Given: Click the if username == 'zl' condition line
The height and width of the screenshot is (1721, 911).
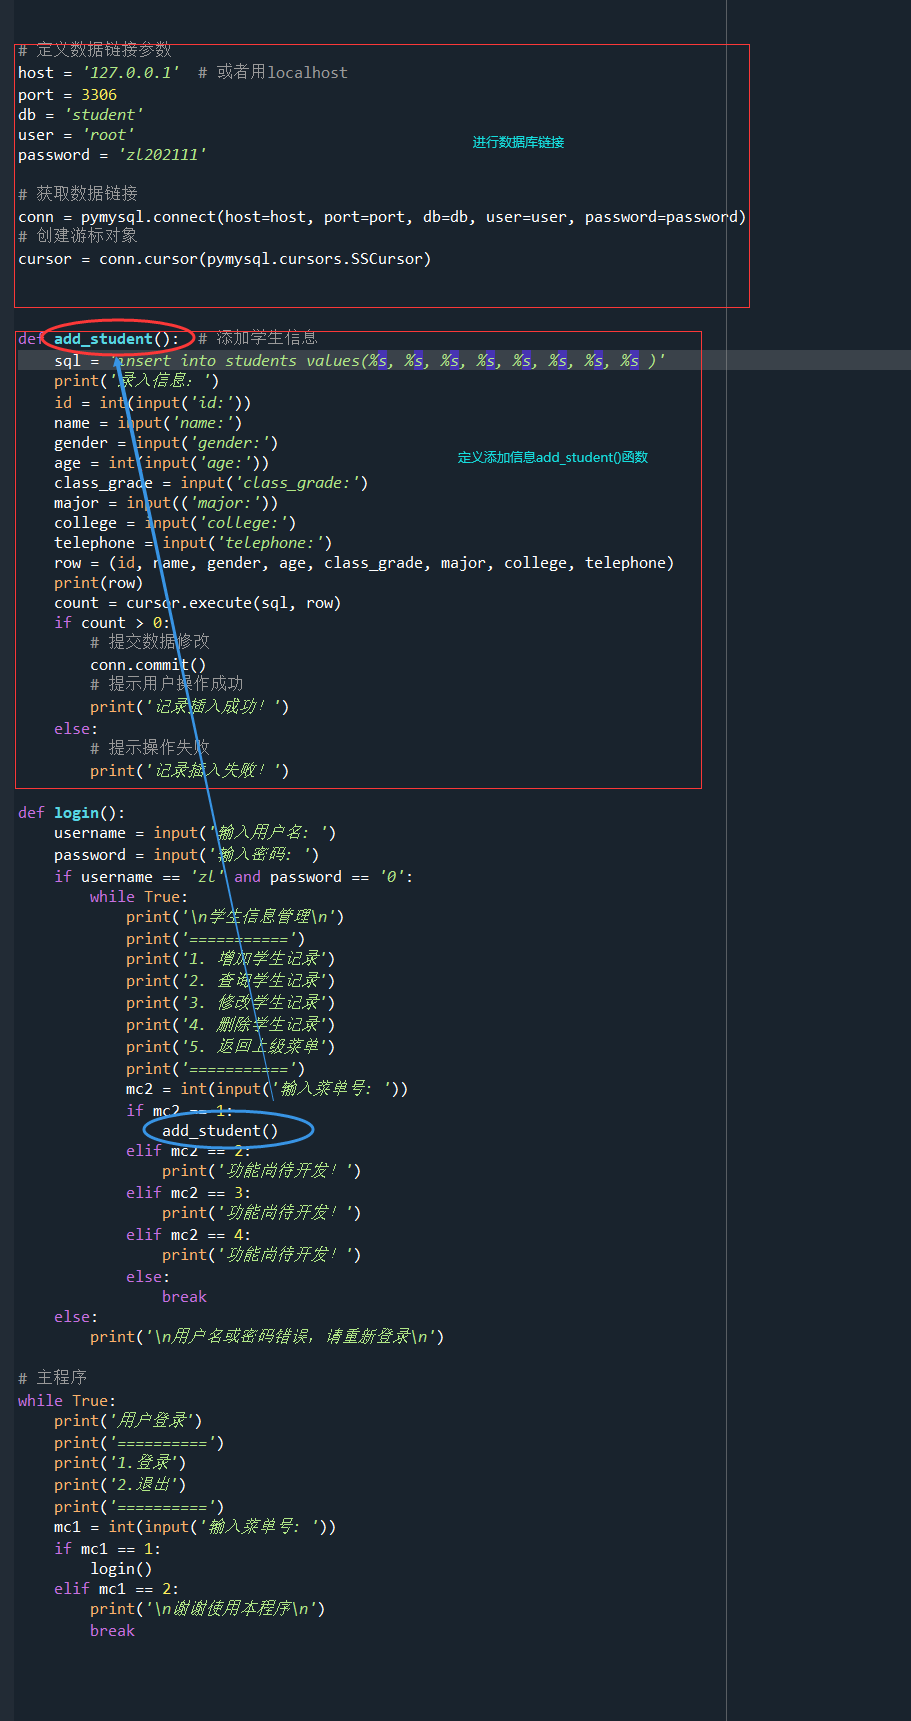Looking at the screenshot, I should [x=234, y=877].
